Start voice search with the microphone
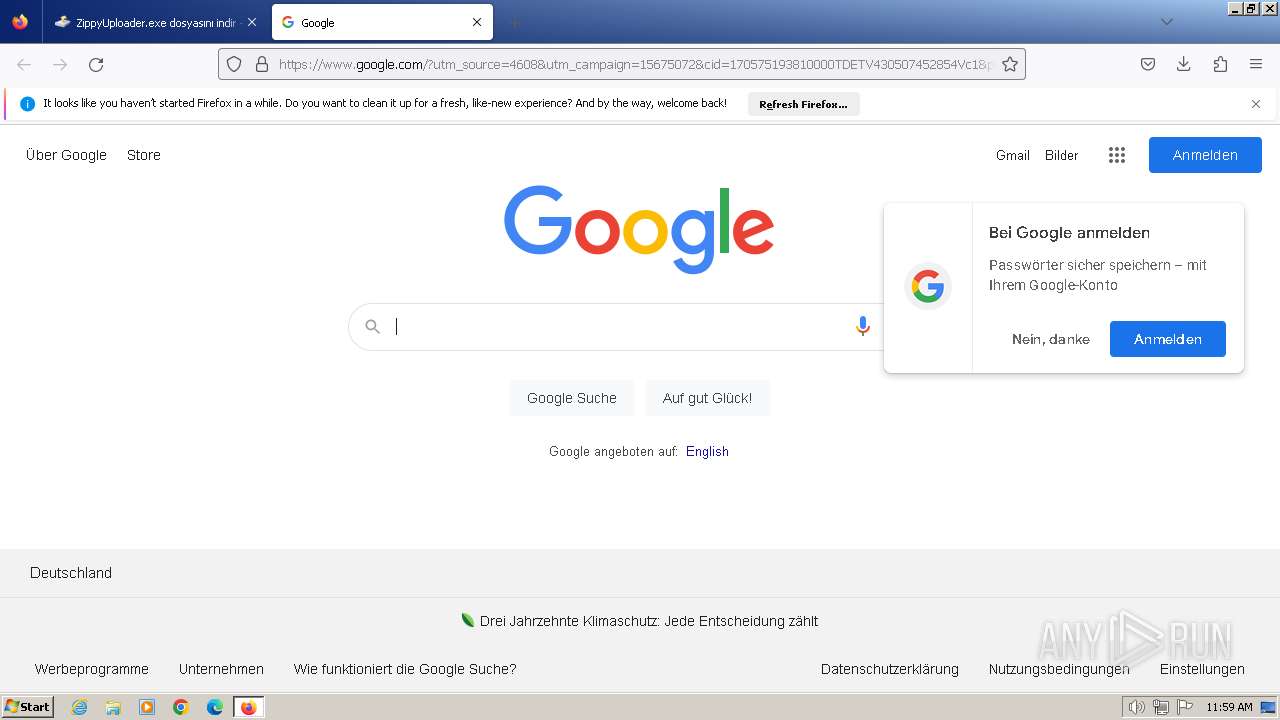Viewport: 1280px width, 720px height. [863, 326]
